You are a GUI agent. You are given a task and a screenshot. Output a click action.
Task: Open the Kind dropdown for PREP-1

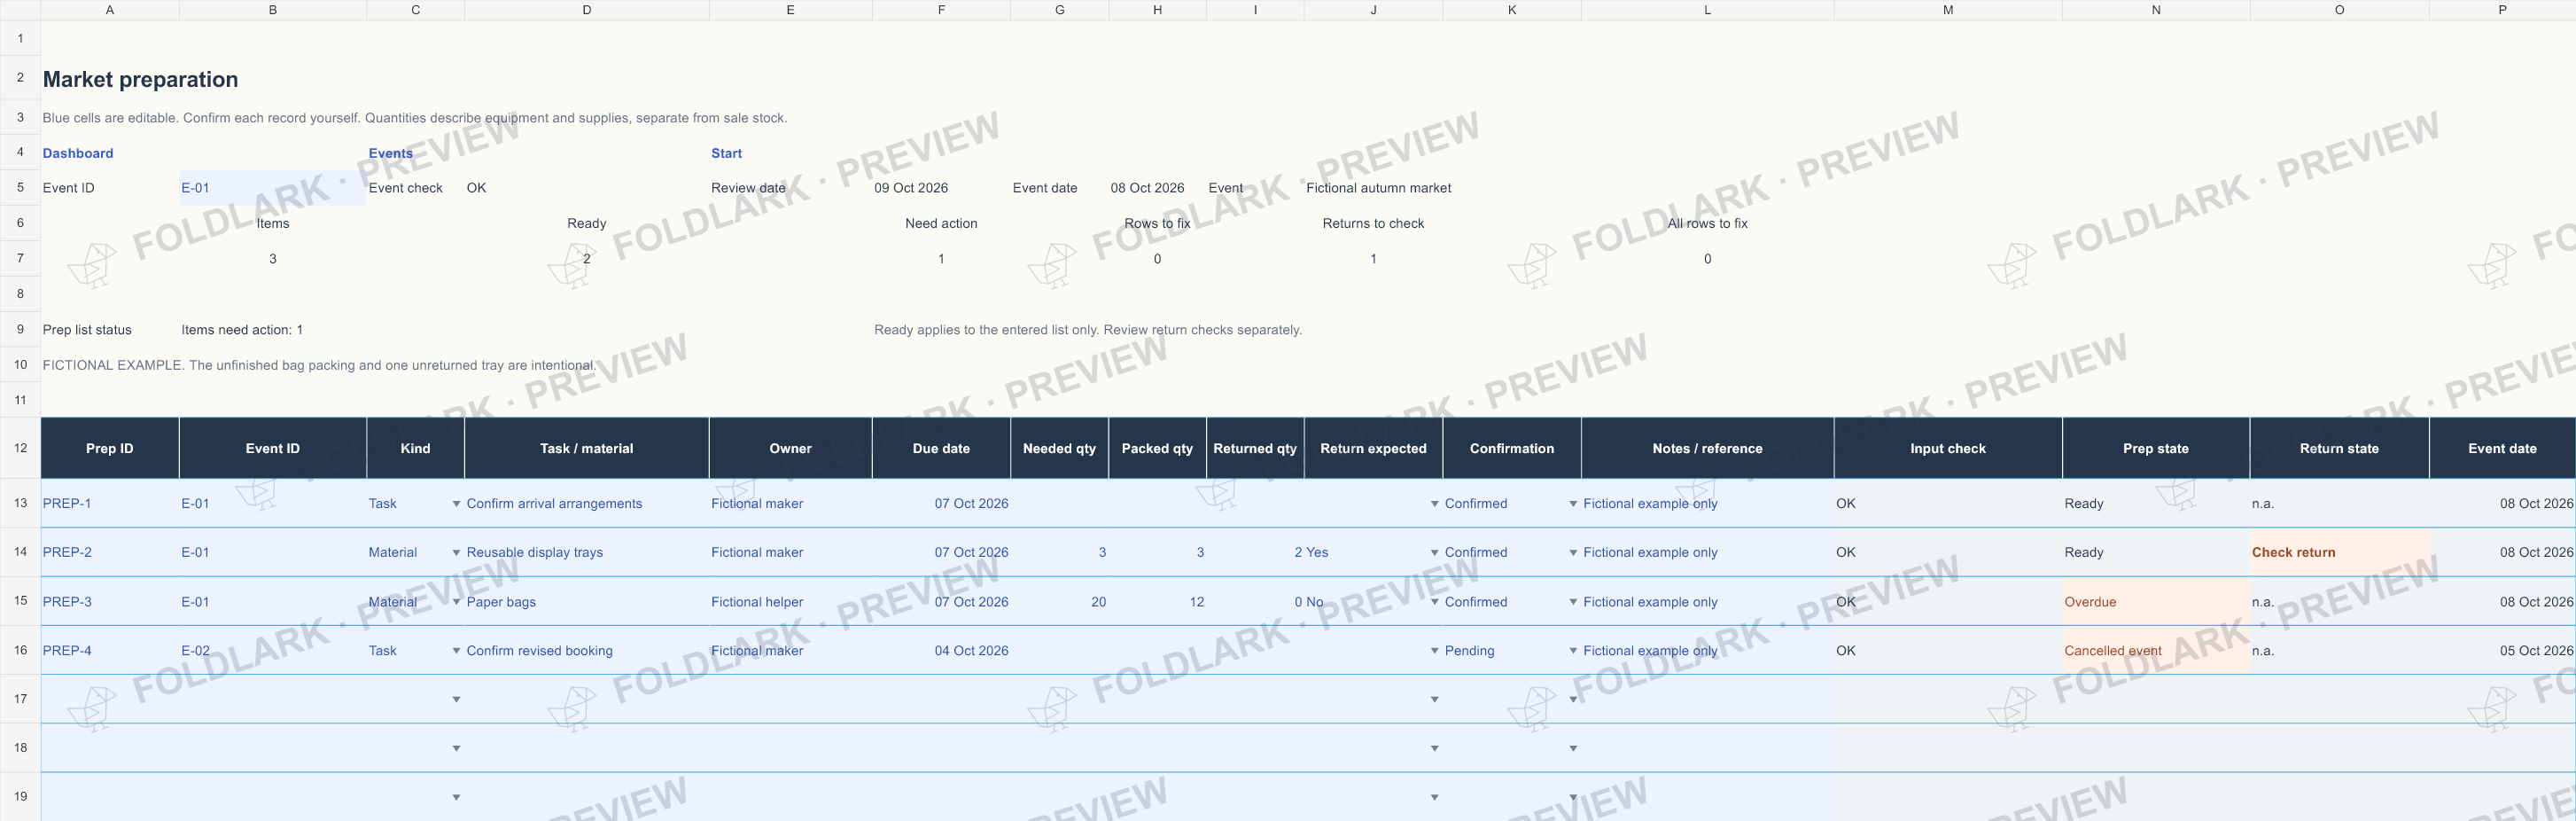(x=456, y=504)
